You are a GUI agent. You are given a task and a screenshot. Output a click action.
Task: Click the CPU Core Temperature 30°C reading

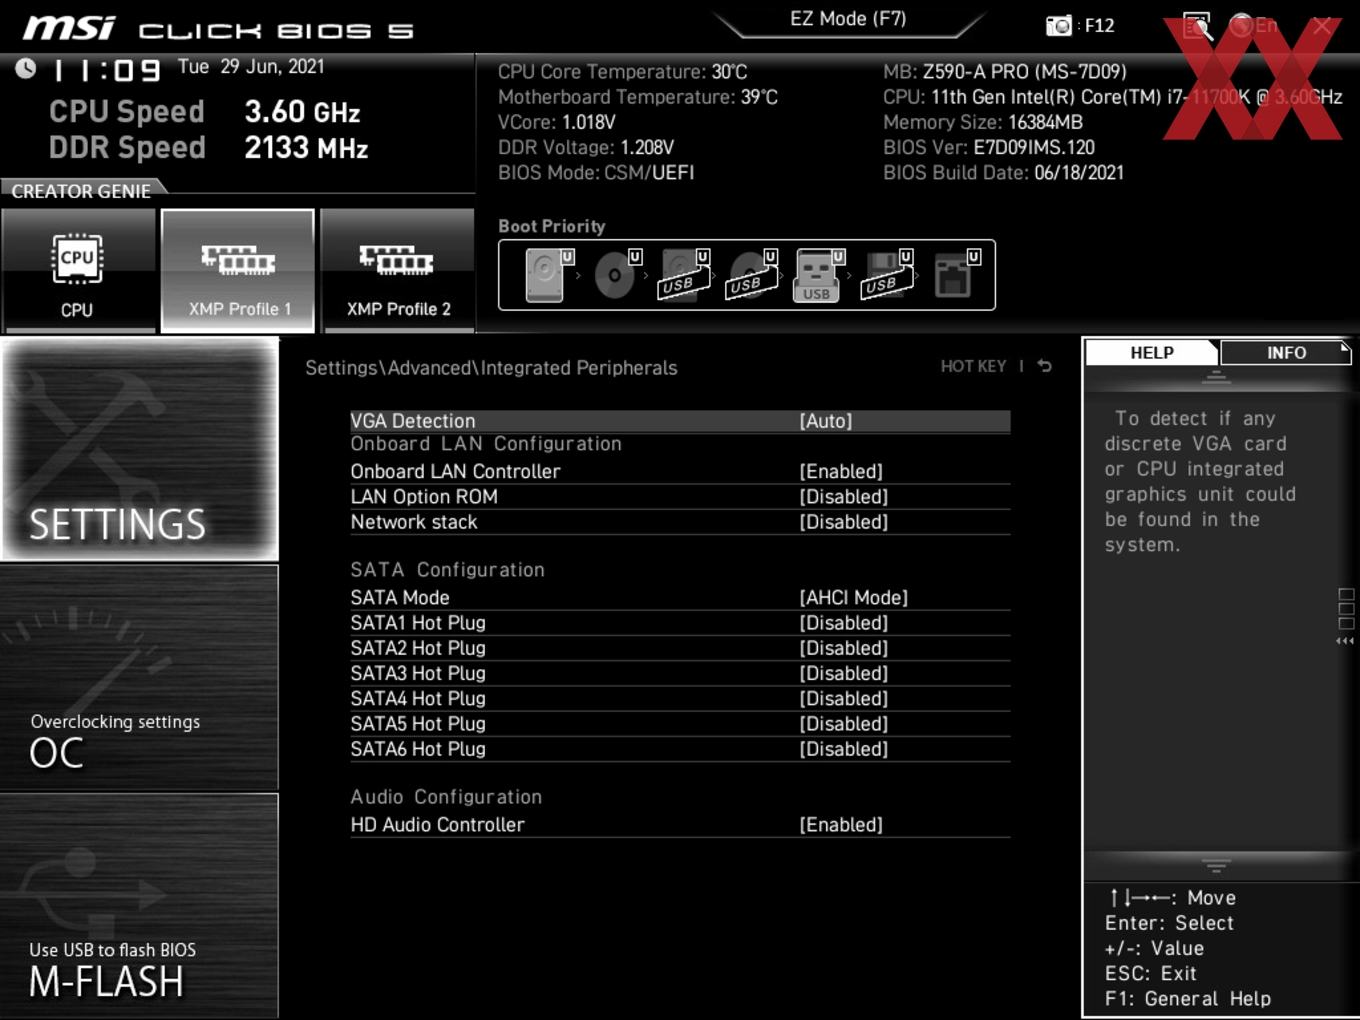(x=622, y=72)
